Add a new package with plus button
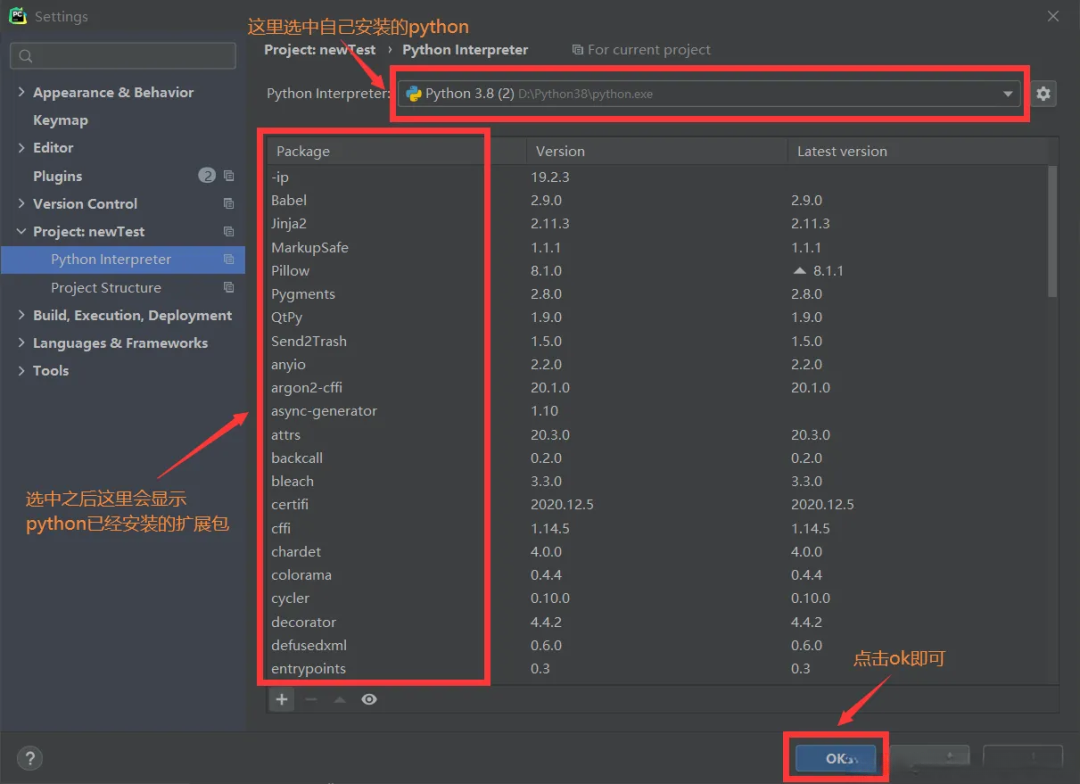The image size is (1080, 784). (282, 699)
